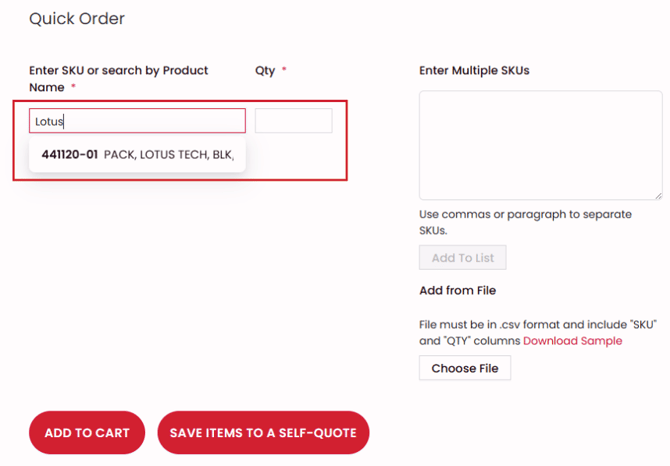Click the Quick Order heading
The image size is (670, 466).
[77, 19]
